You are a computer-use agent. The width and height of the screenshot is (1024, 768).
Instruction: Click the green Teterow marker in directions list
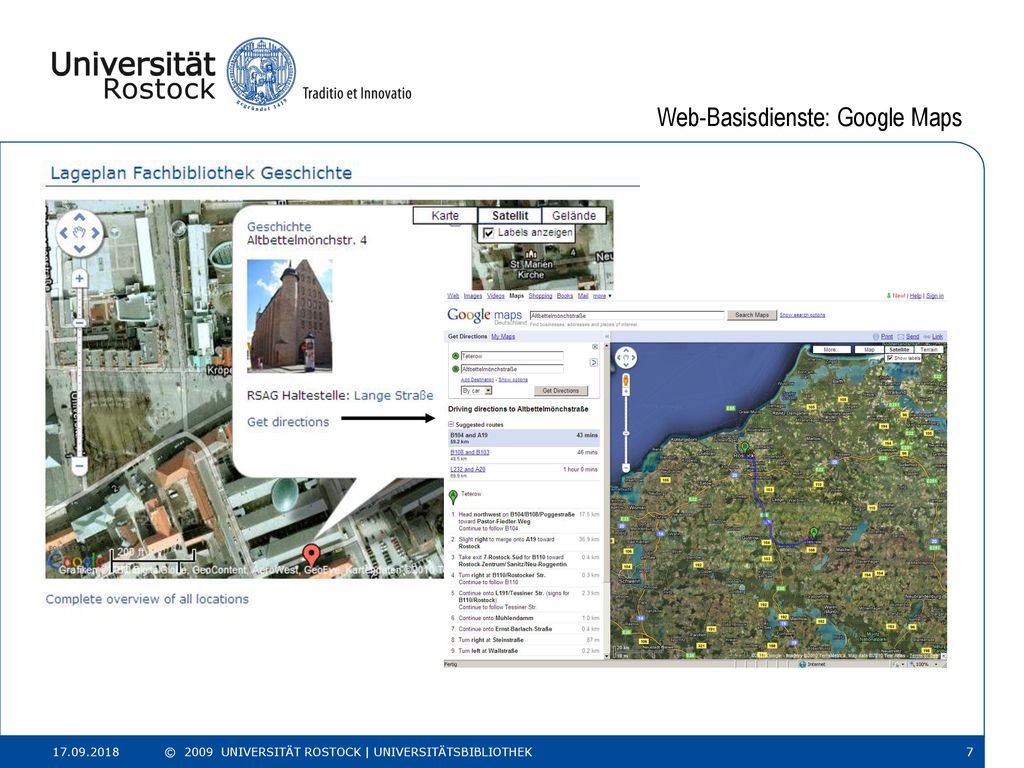pyautogui.click(x=453, y=497)
